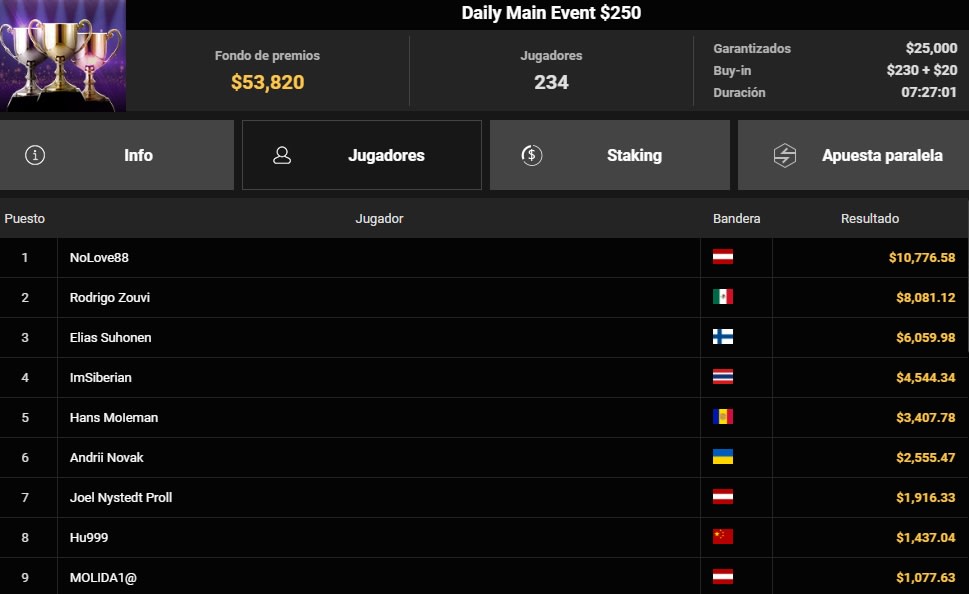Click the dollar coin icon on the Staking tab
This screenshot has width=969, height=594.
click(531, 155)
